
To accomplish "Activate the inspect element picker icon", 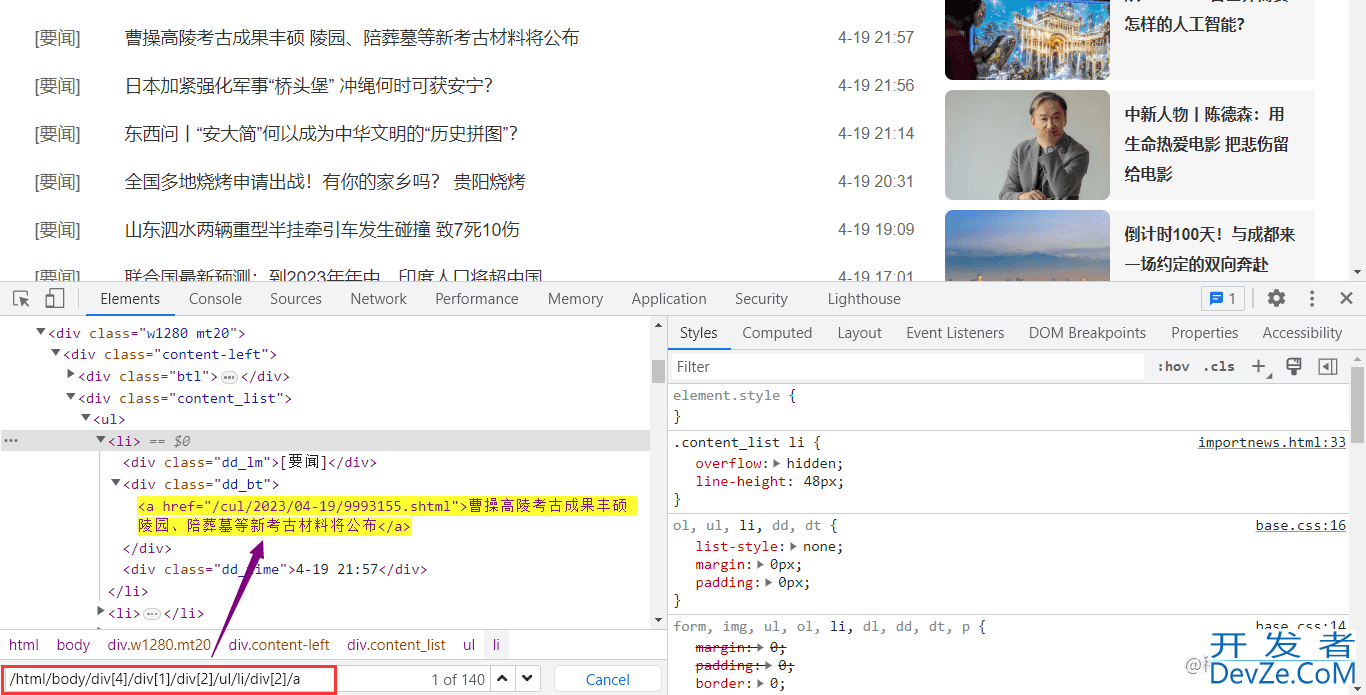I will [21, 298].
